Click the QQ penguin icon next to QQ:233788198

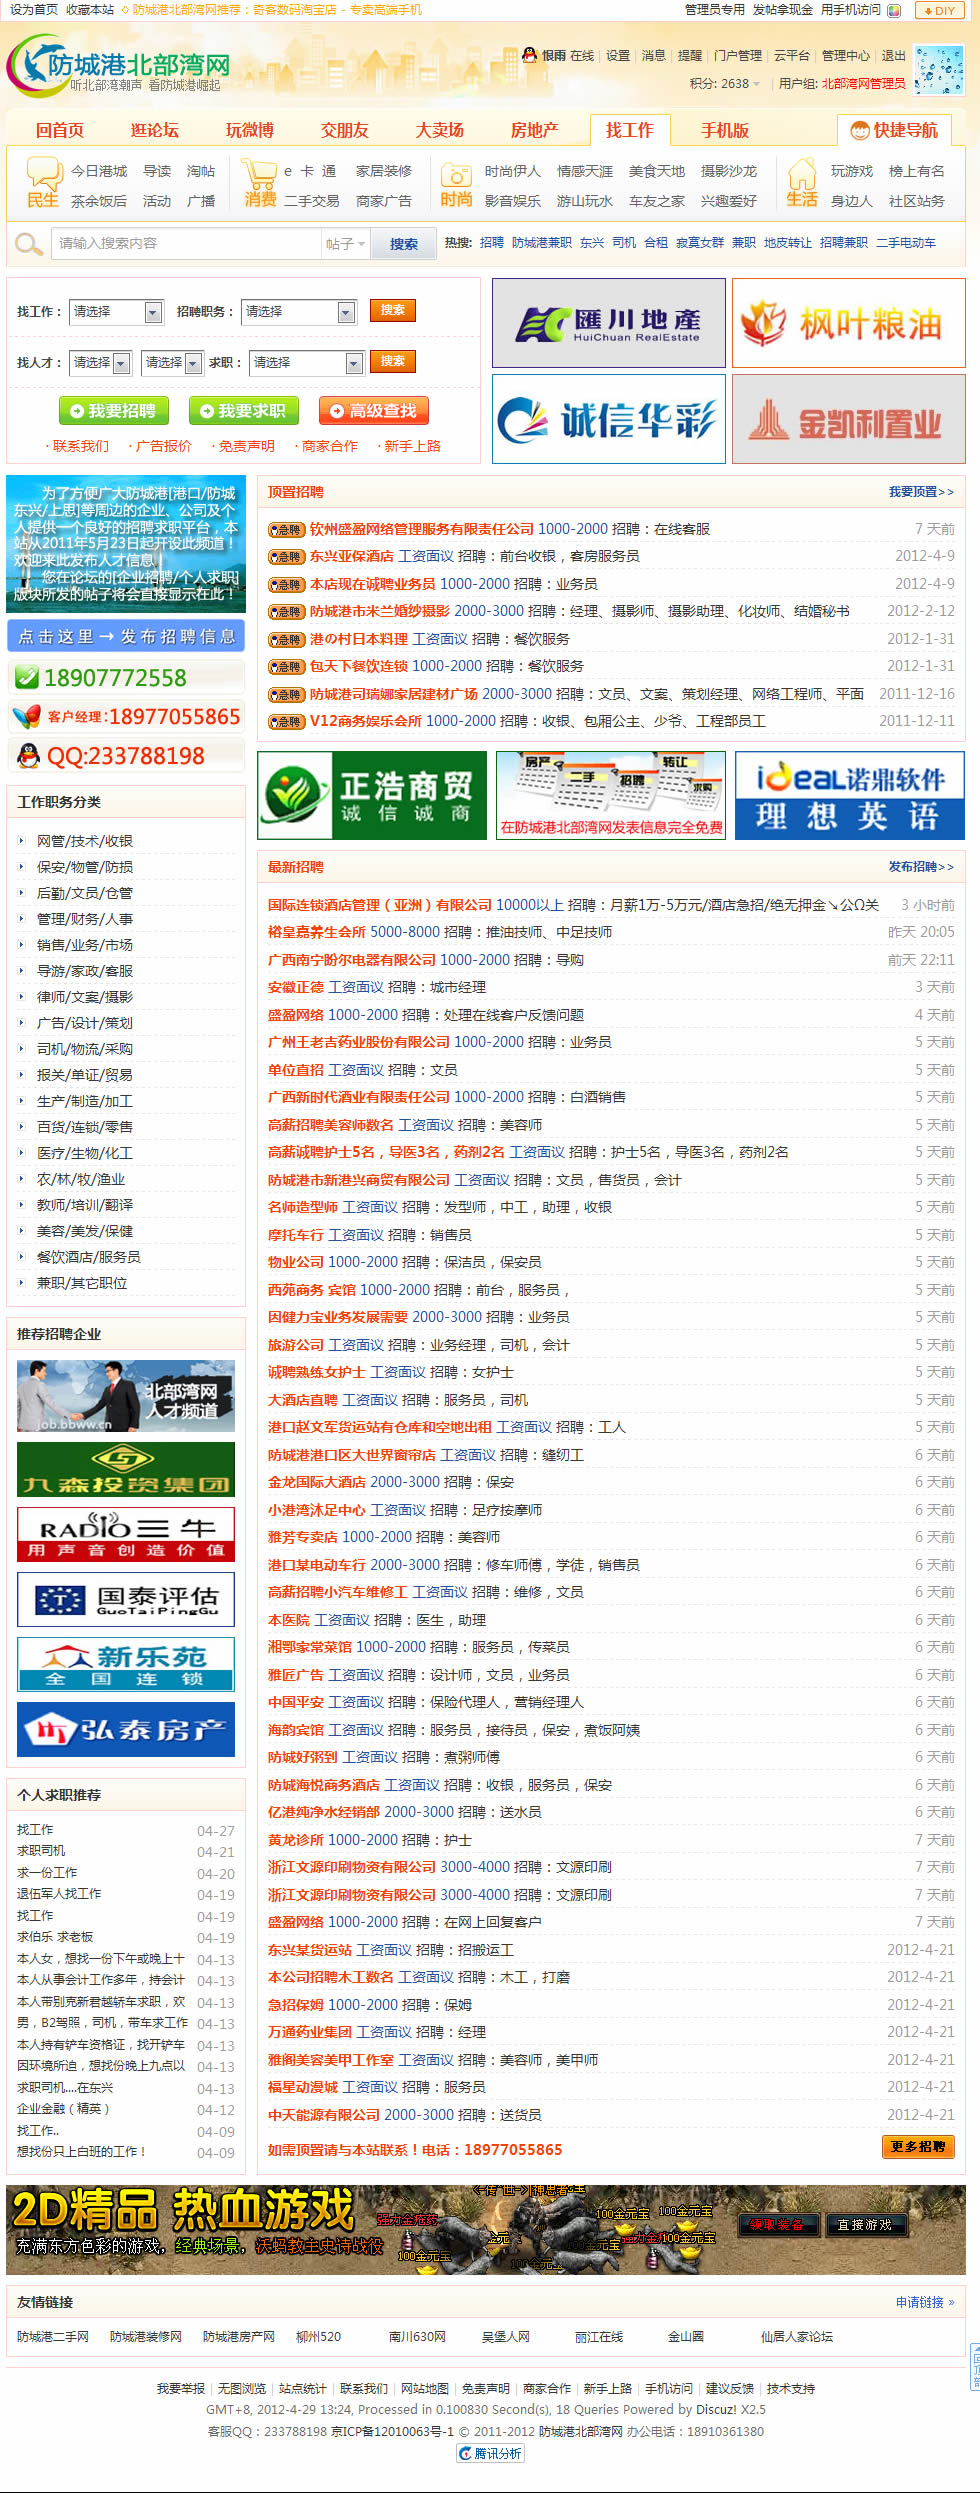28,756
